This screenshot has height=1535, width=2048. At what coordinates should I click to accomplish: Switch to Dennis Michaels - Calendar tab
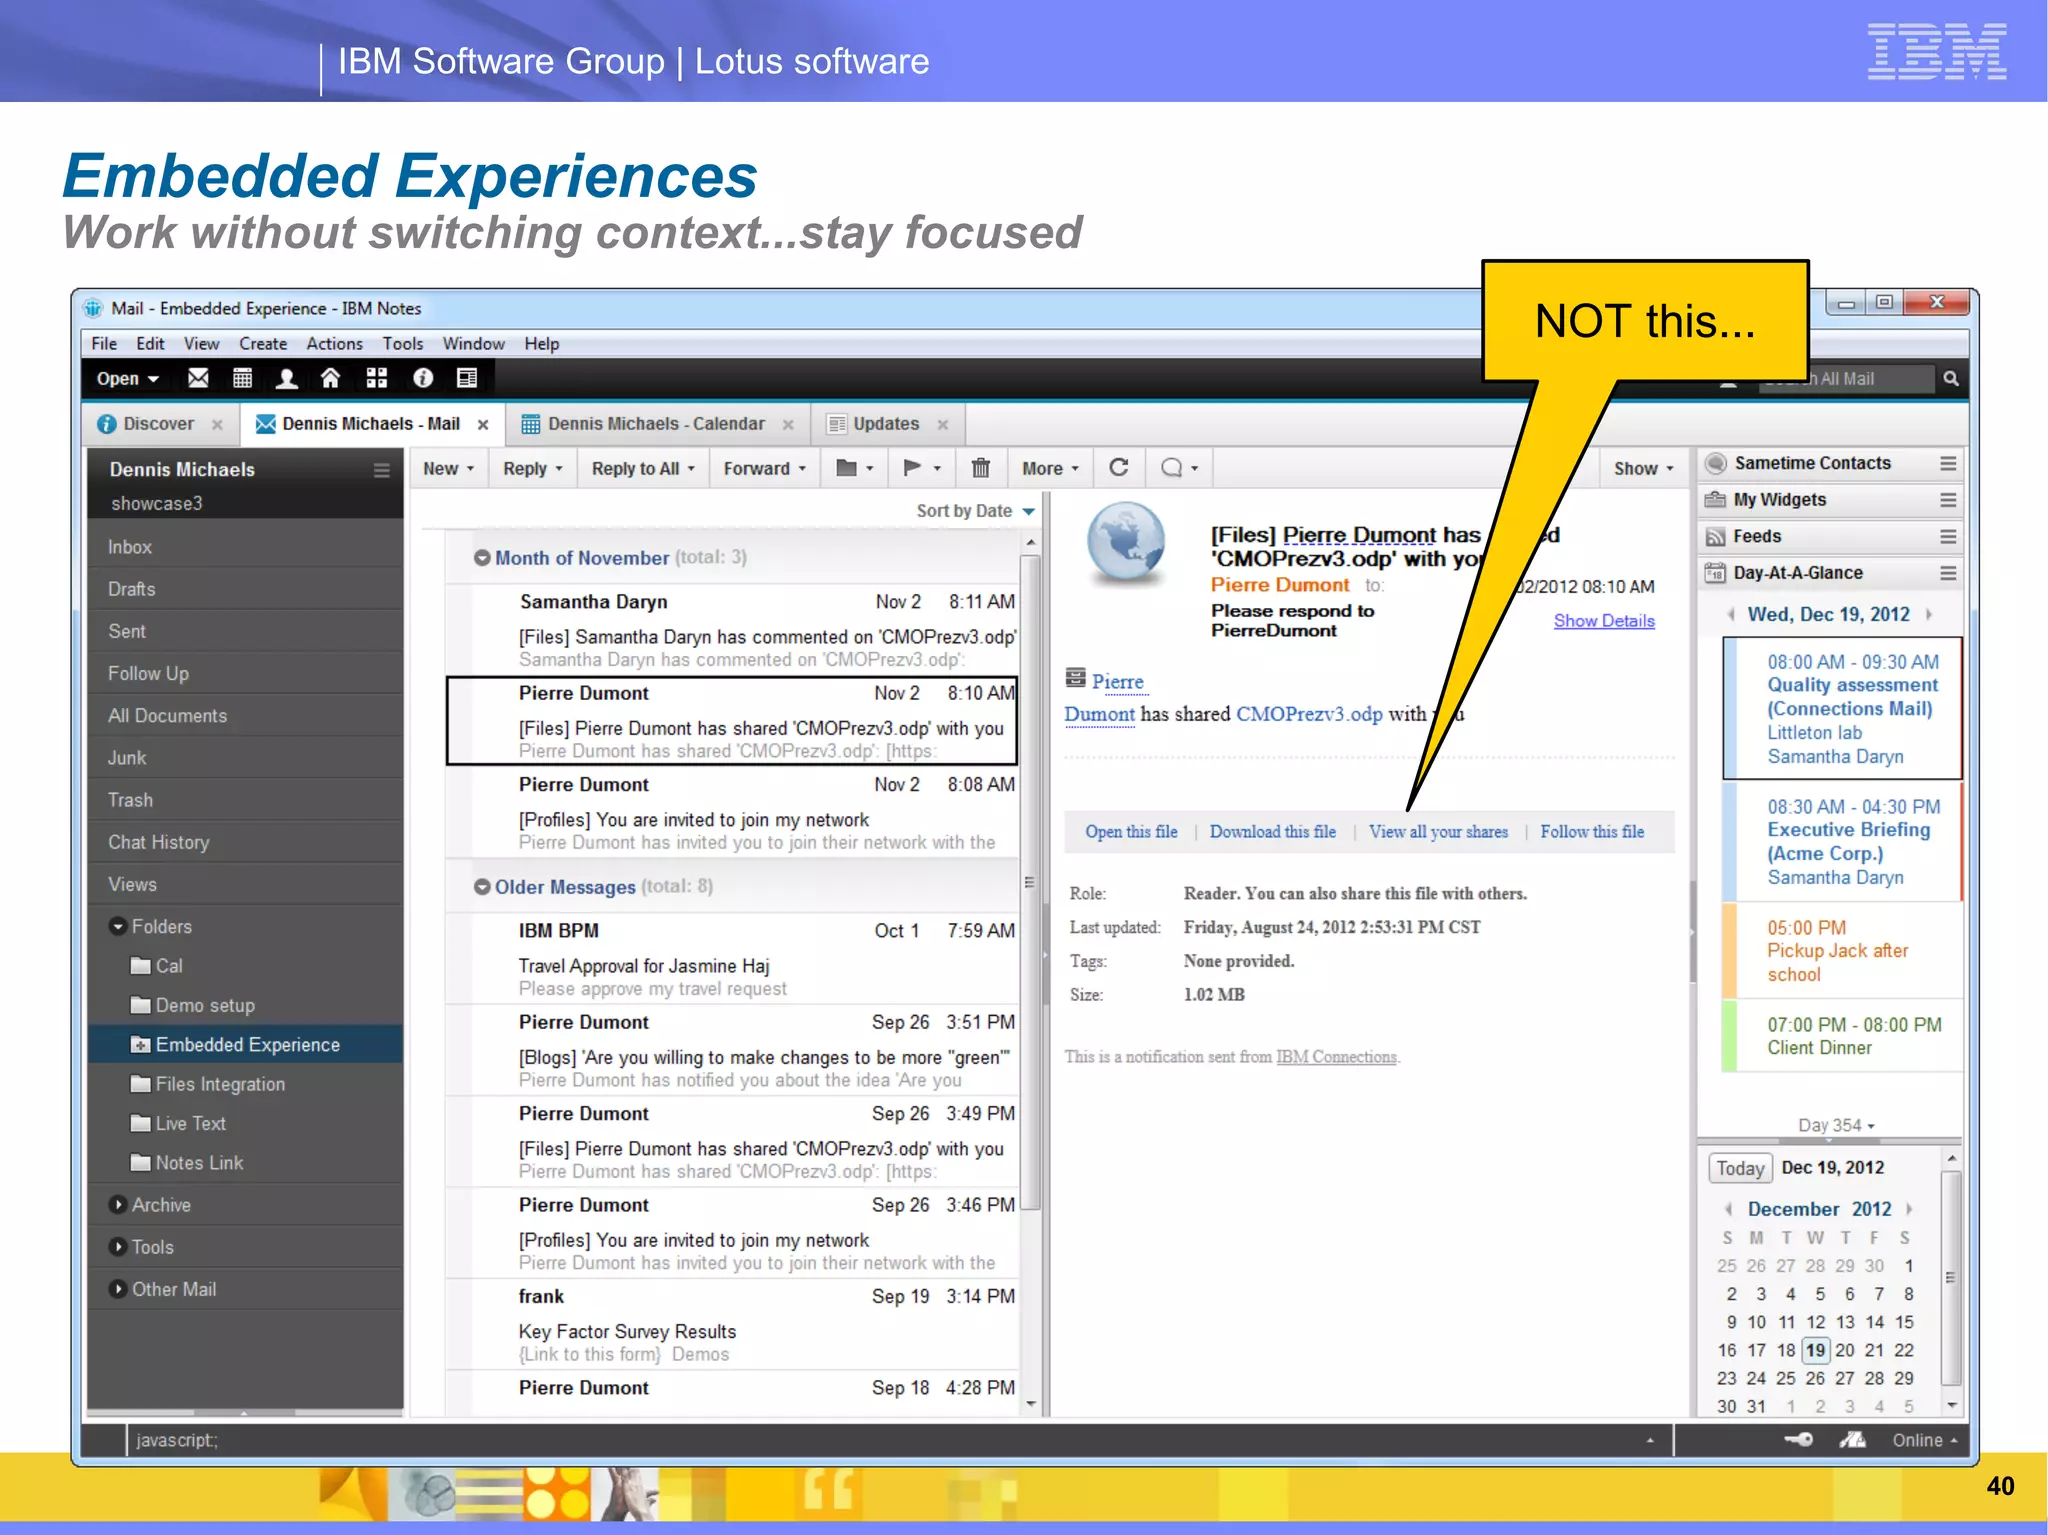pyautogui.click(x=656, y=424)
